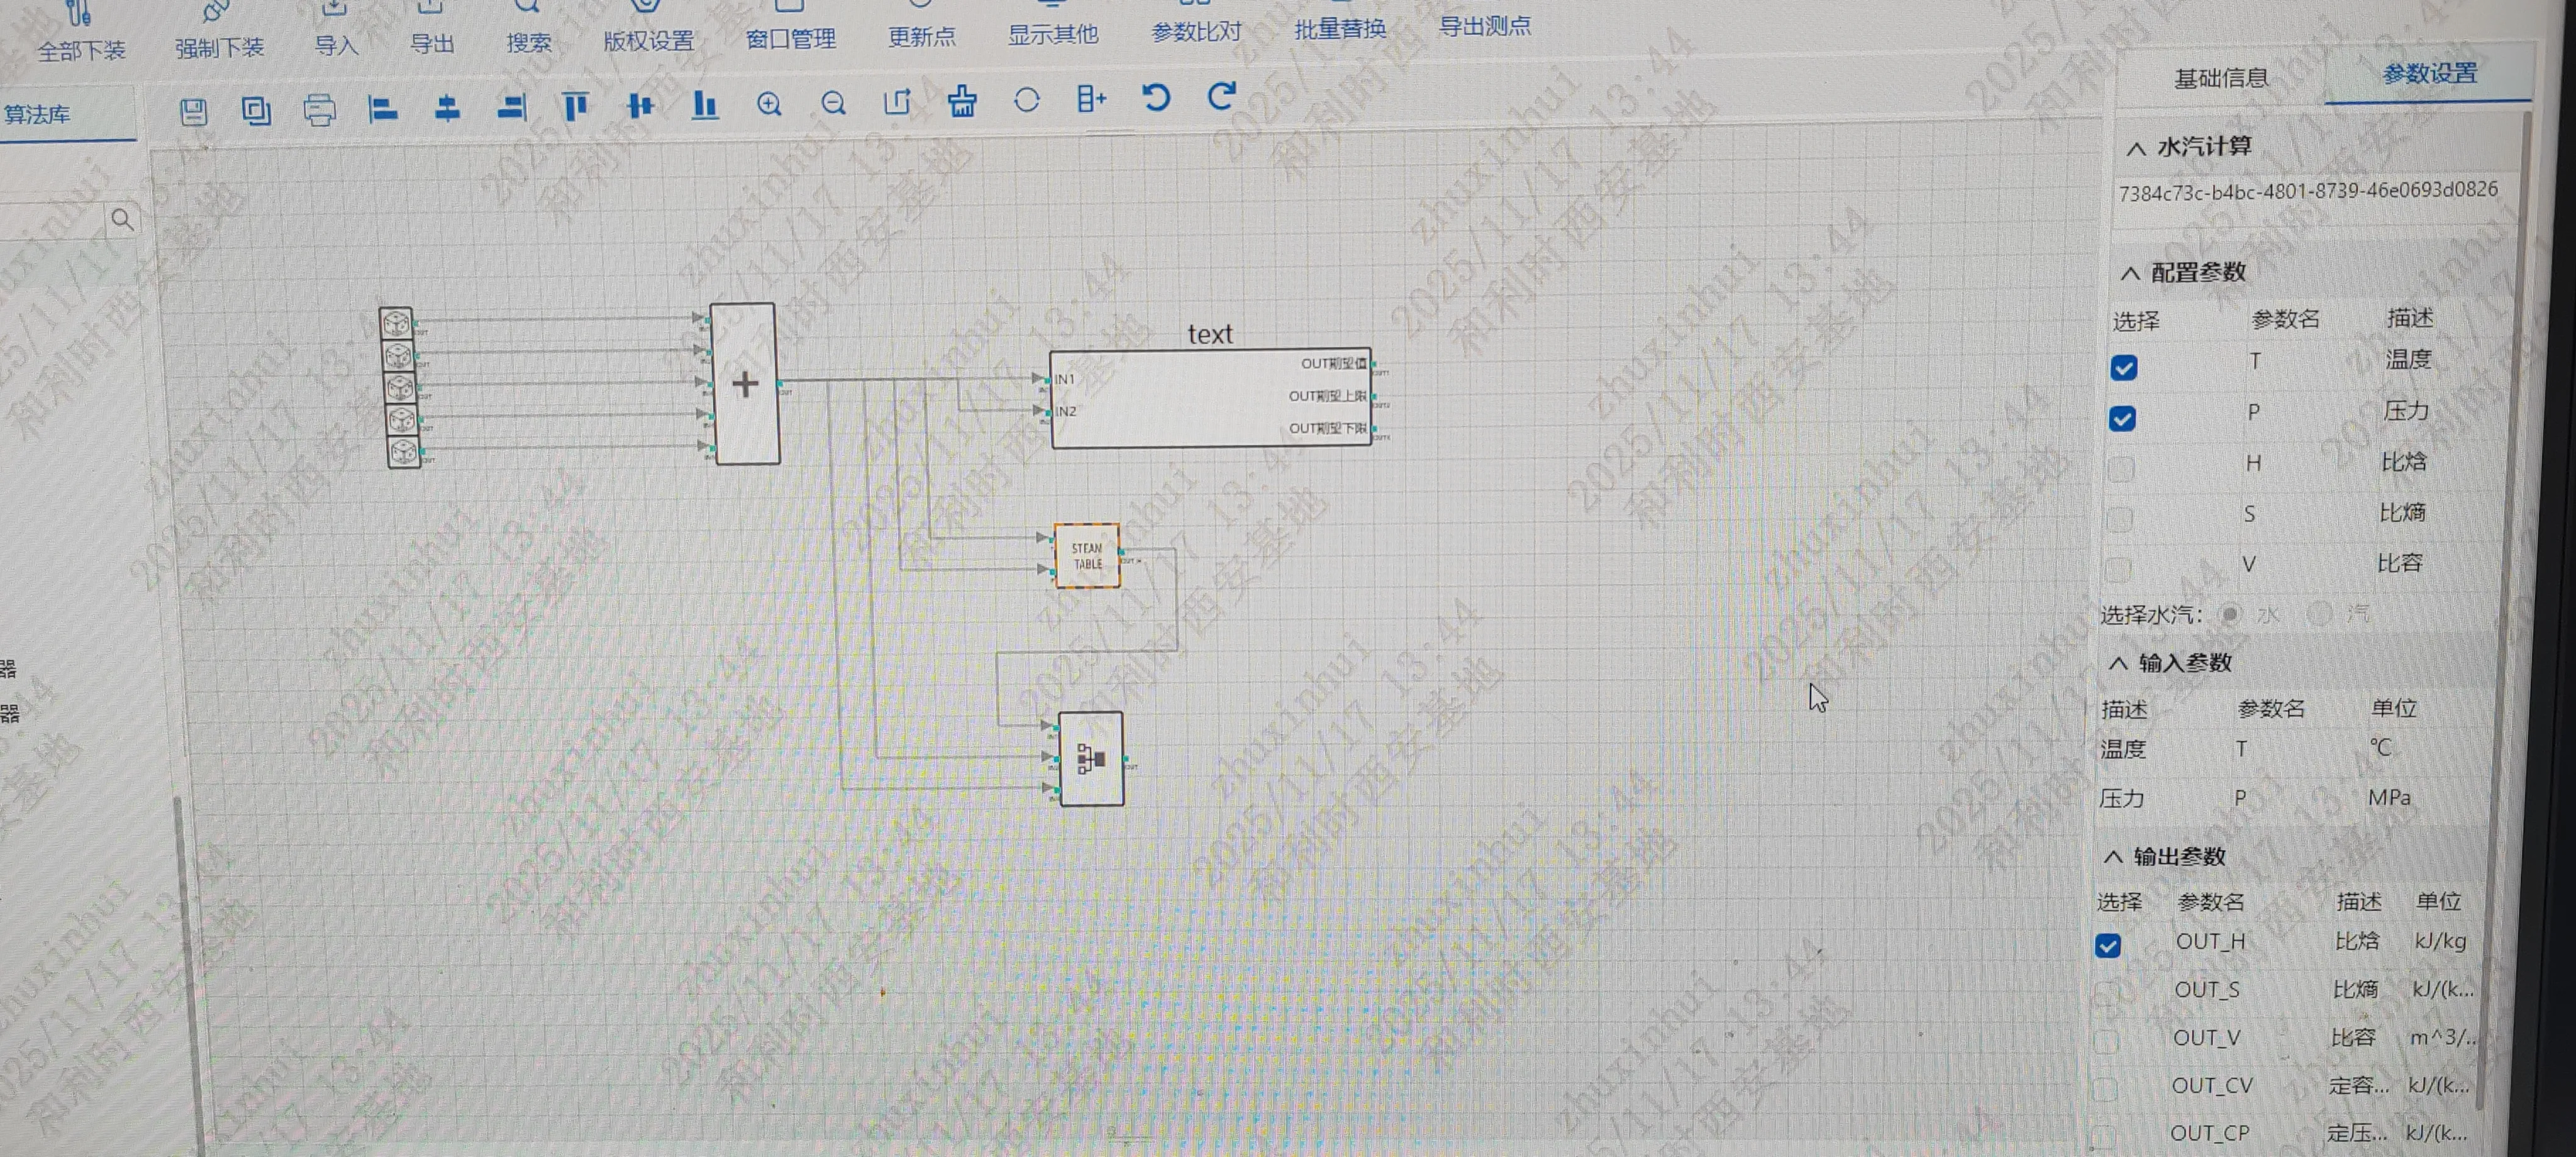The height and width of the screenshot is (1157, 2576).
Task: Enable the H 比焓 parameter checkbox
Action: (2121, 468)
